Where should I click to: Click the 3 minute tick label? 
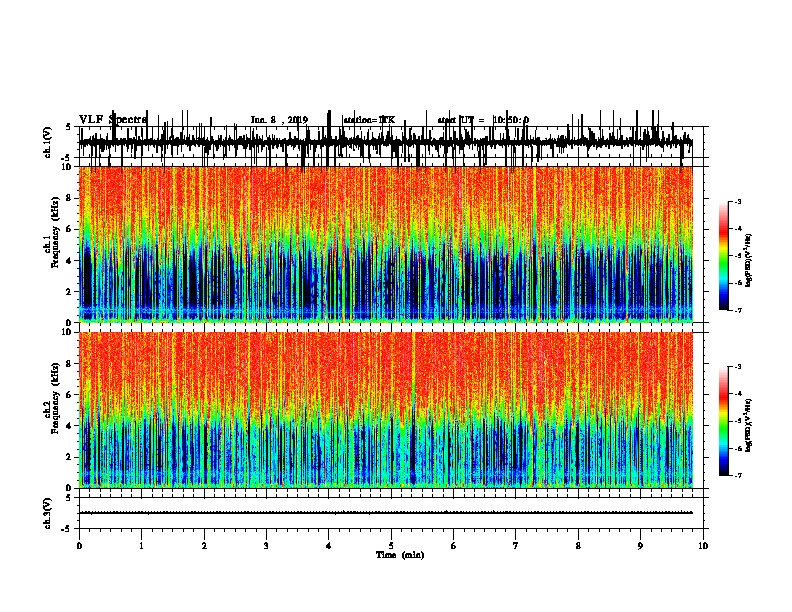pos(266,546)
